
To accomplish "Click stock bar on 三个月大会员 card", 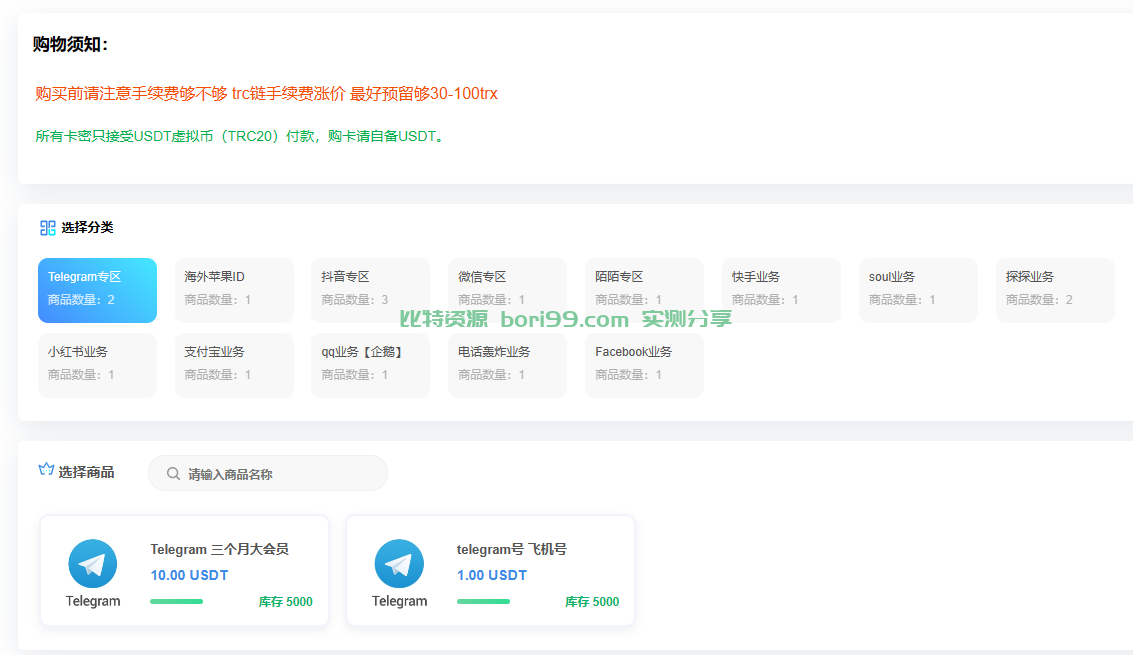I will point(176,602).
